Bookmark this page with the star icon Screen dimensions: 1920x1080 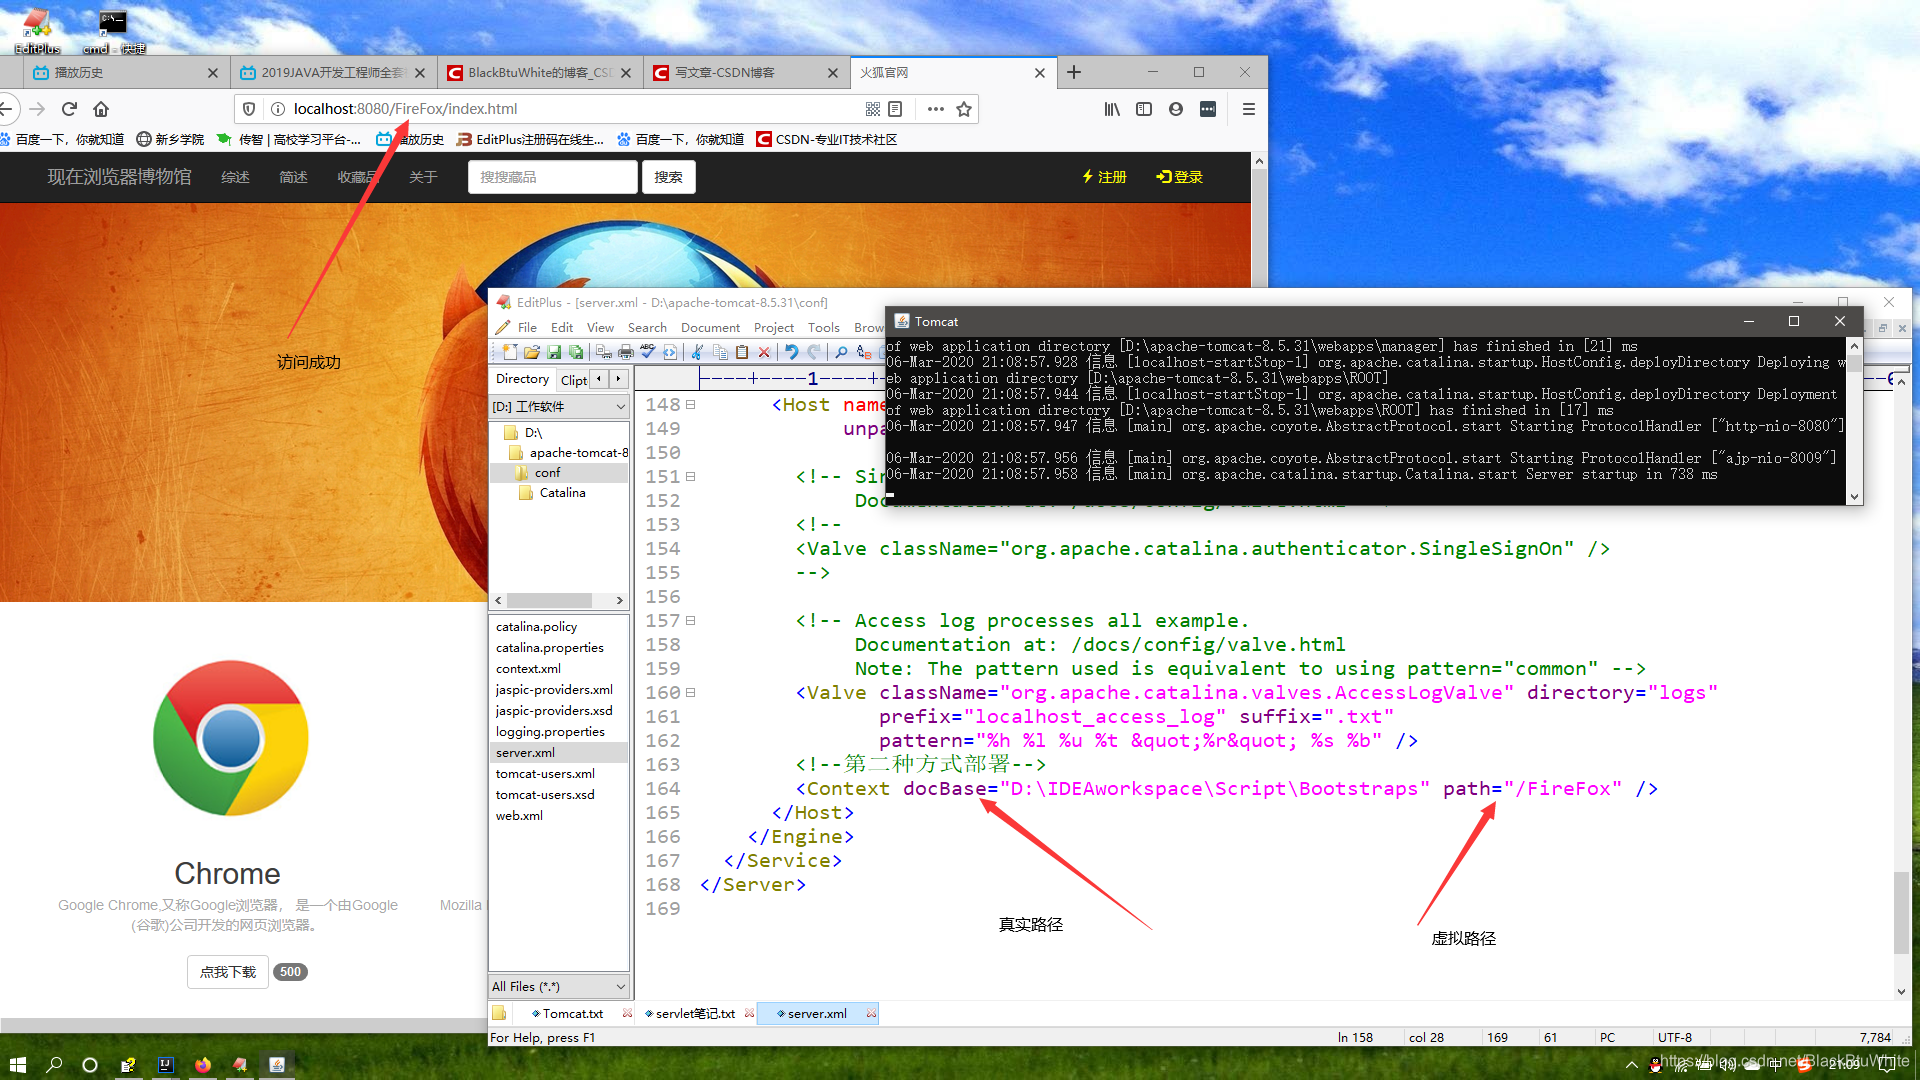point(964,109)
